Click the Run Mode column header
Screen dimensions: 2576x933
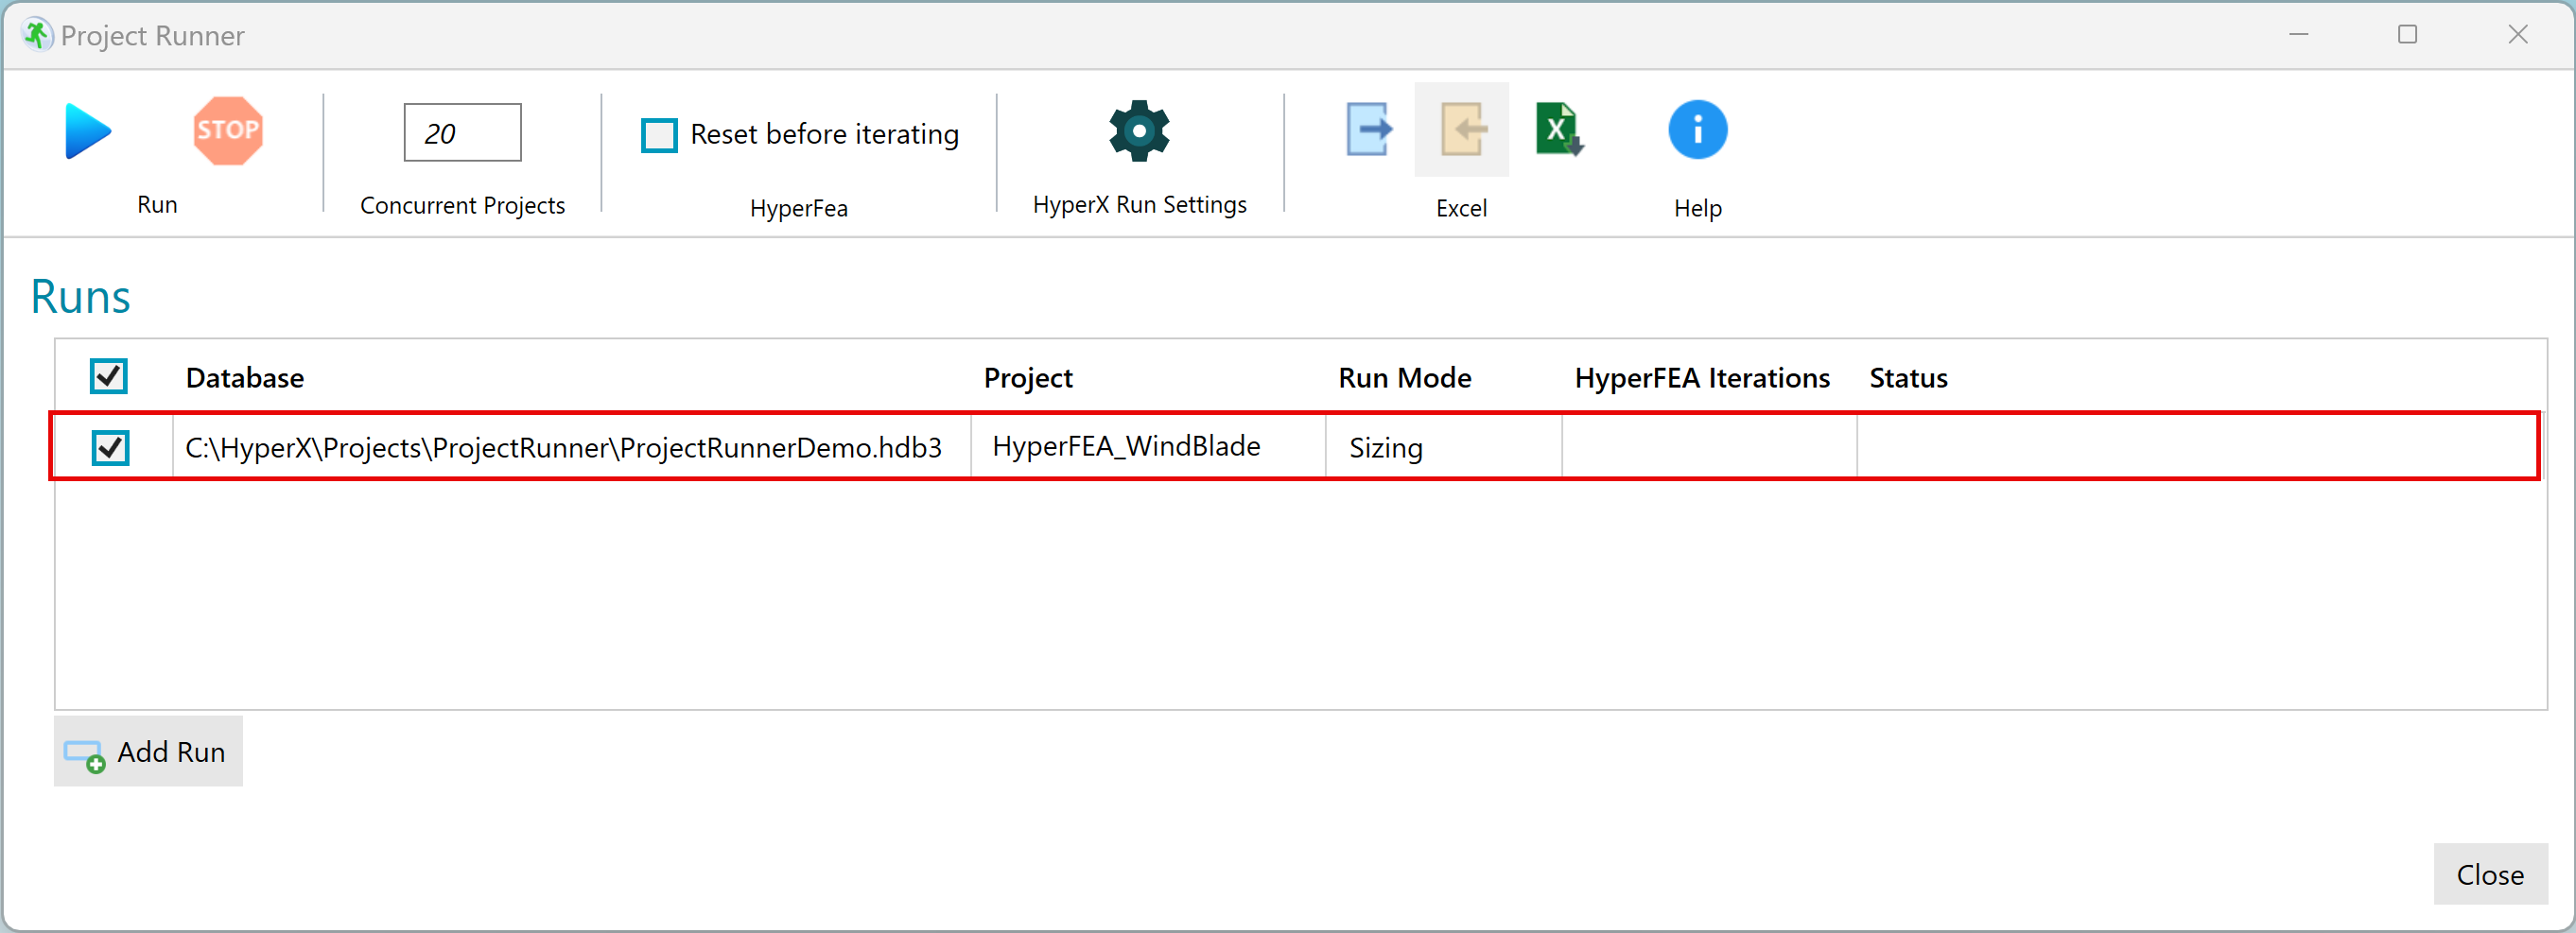tap(1405, 378)
